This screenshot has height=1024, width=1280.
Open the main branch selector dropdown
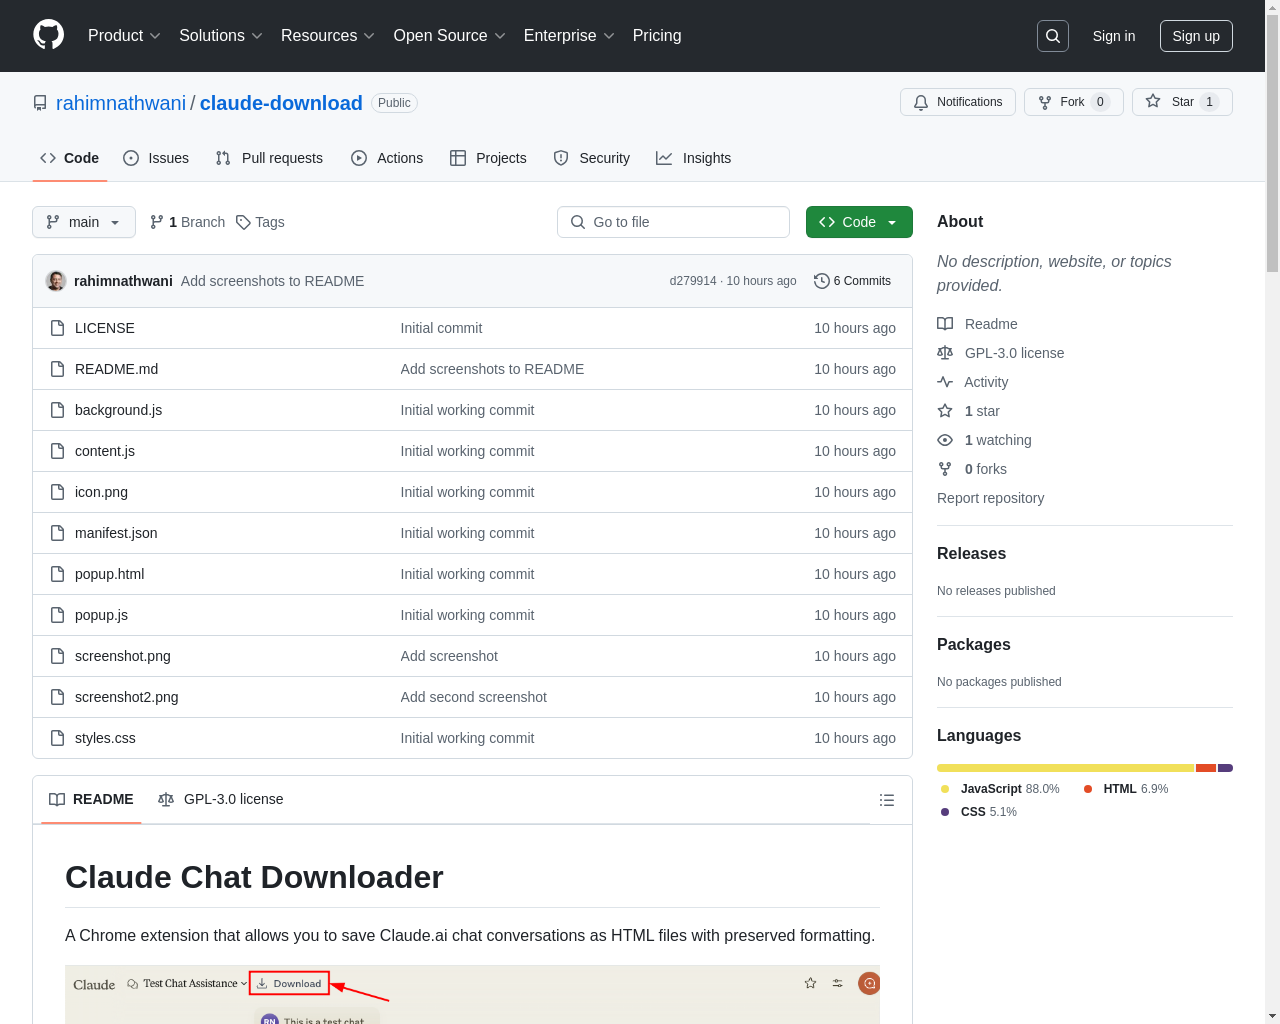tap(84, 222)
